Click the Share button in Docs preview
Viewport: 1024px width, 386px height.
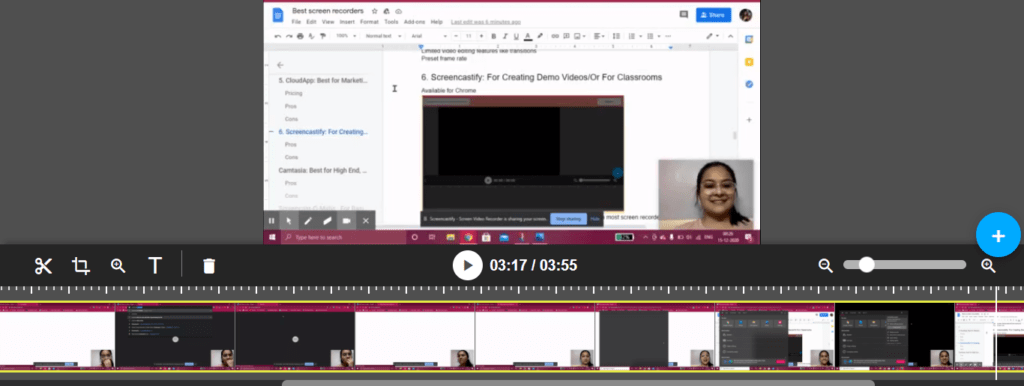tap(713, 14)
